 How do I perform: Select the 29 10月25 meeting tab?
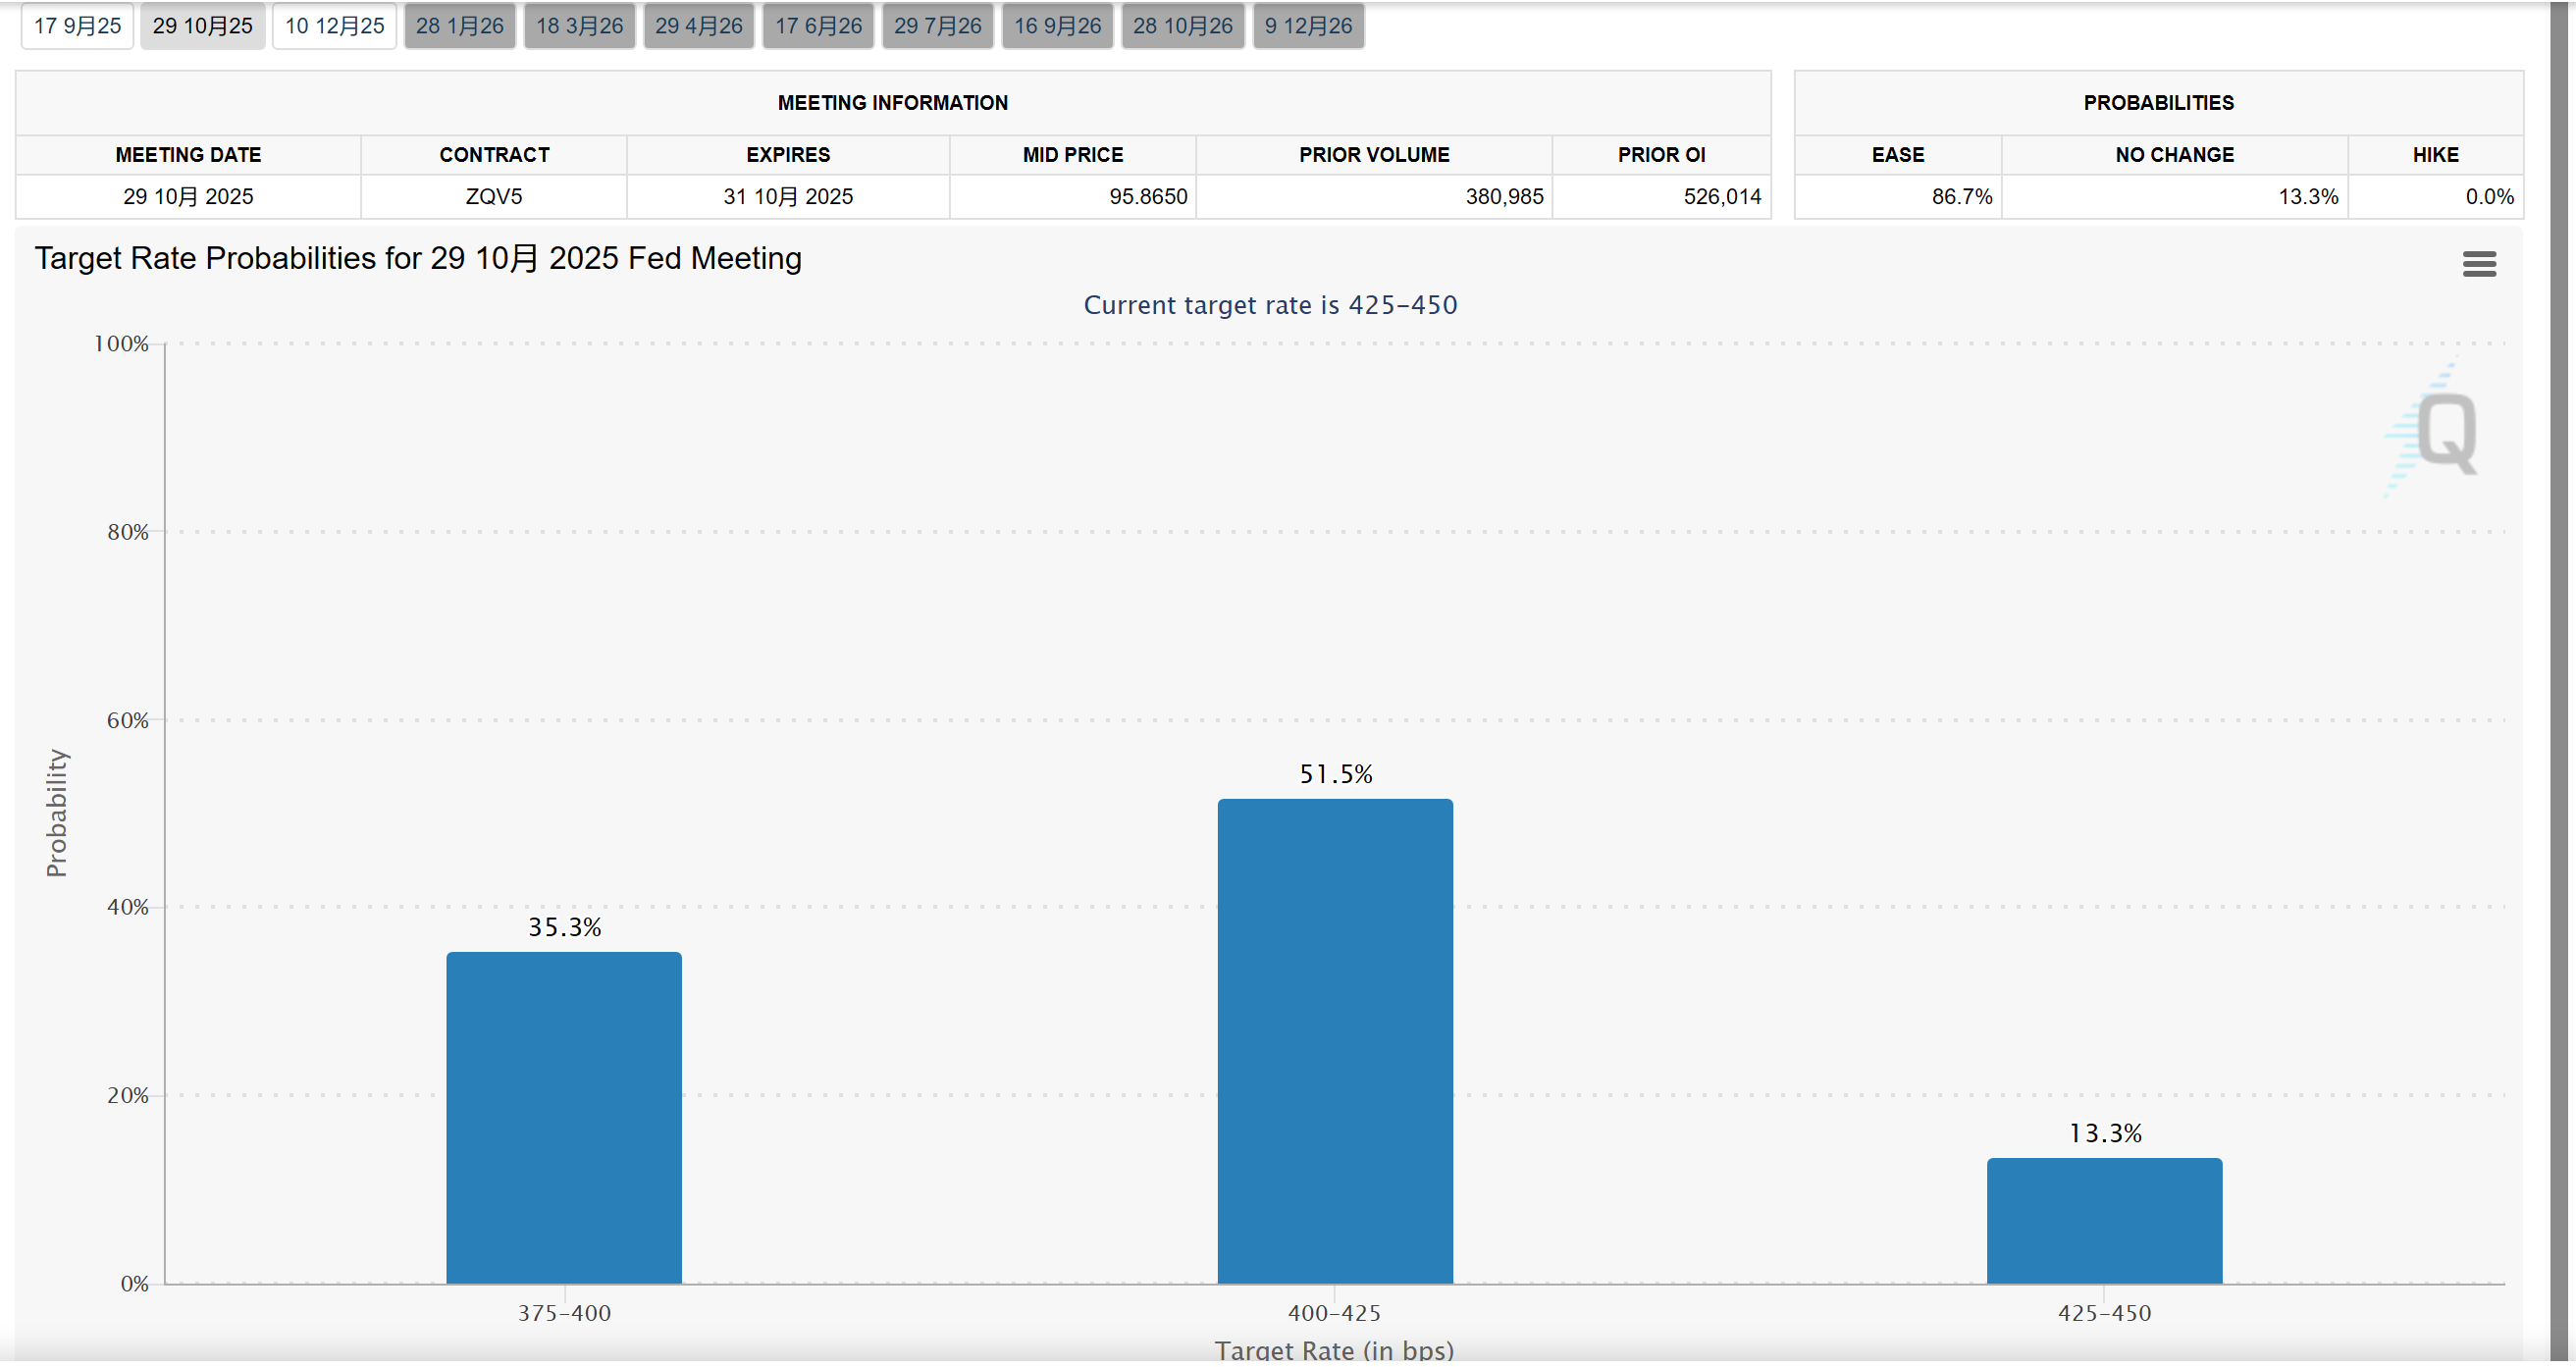pos(202,26)
